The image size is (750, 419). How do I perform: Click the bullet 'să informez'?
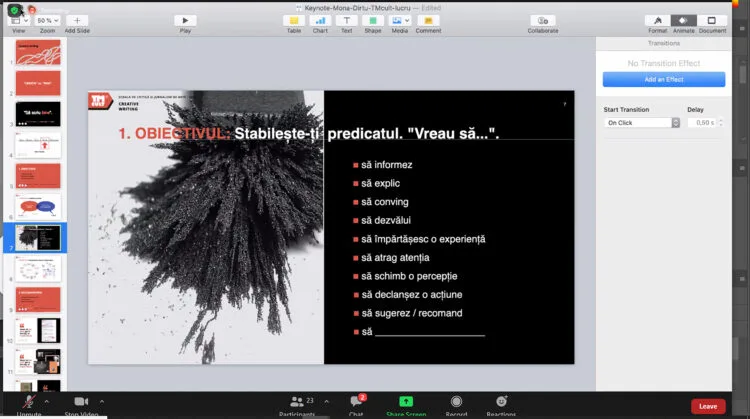click(386, 165)
